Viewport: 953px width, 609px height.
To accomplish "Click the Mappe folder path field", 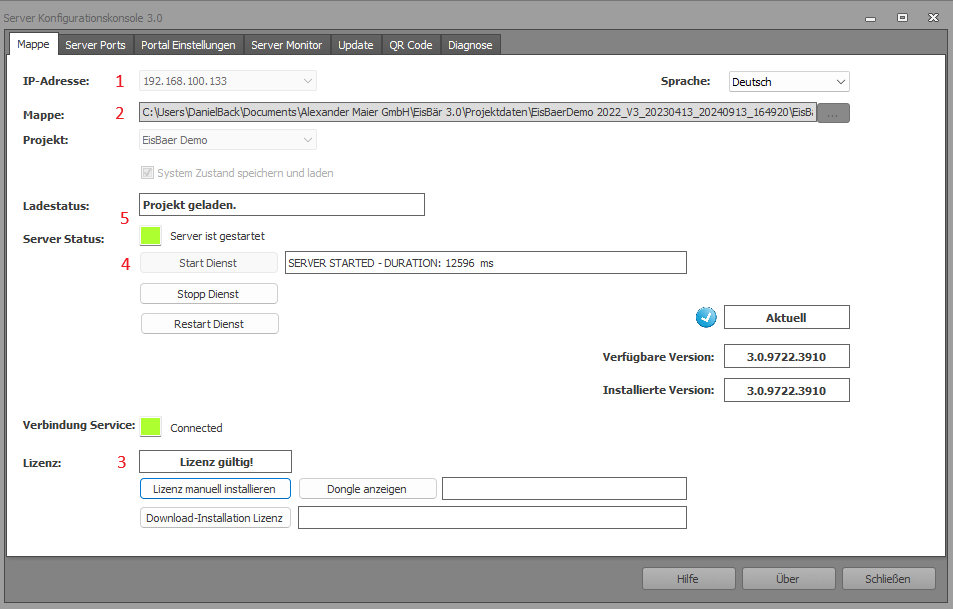I will point(478,112).
